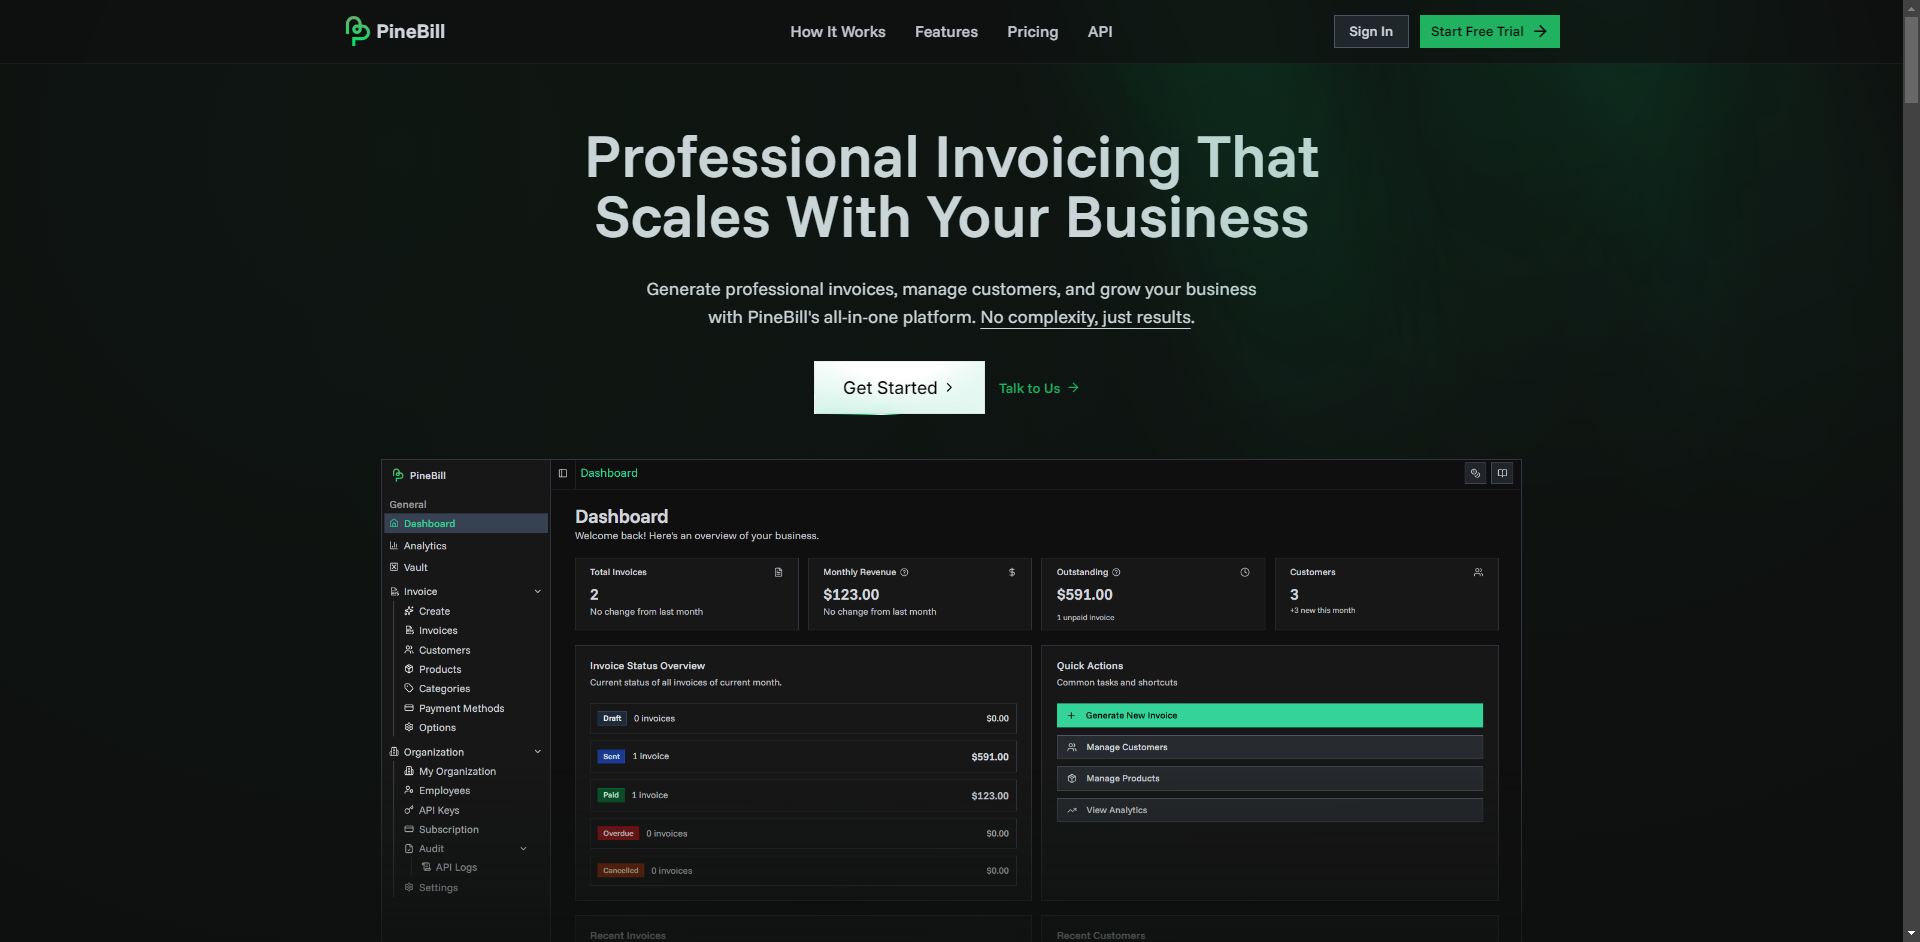Click the Sign In button
The width and height of the screenshot is (1920, 942).
click(x=1370, y=32)
